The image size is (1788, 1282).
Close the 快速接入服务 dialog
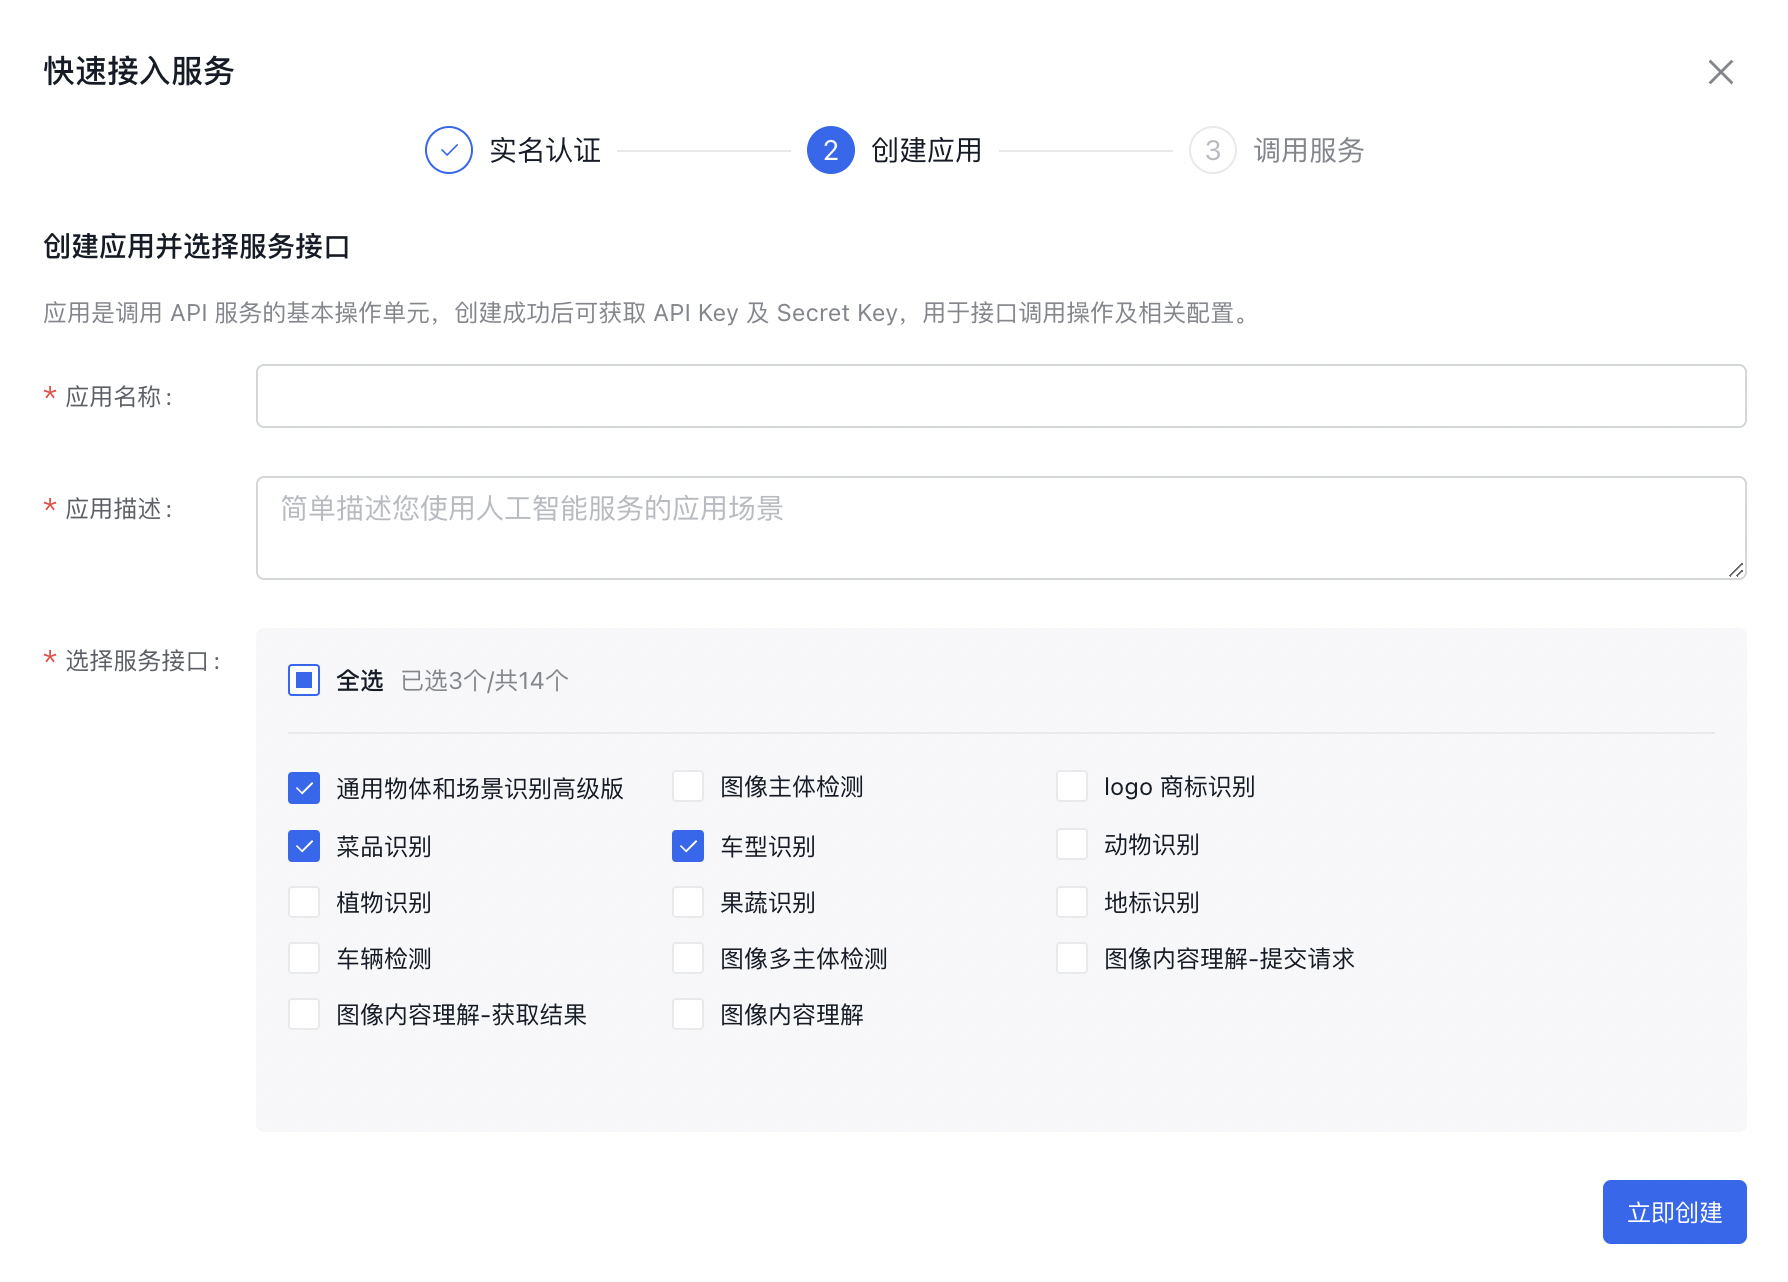[x=1720, y=72]
